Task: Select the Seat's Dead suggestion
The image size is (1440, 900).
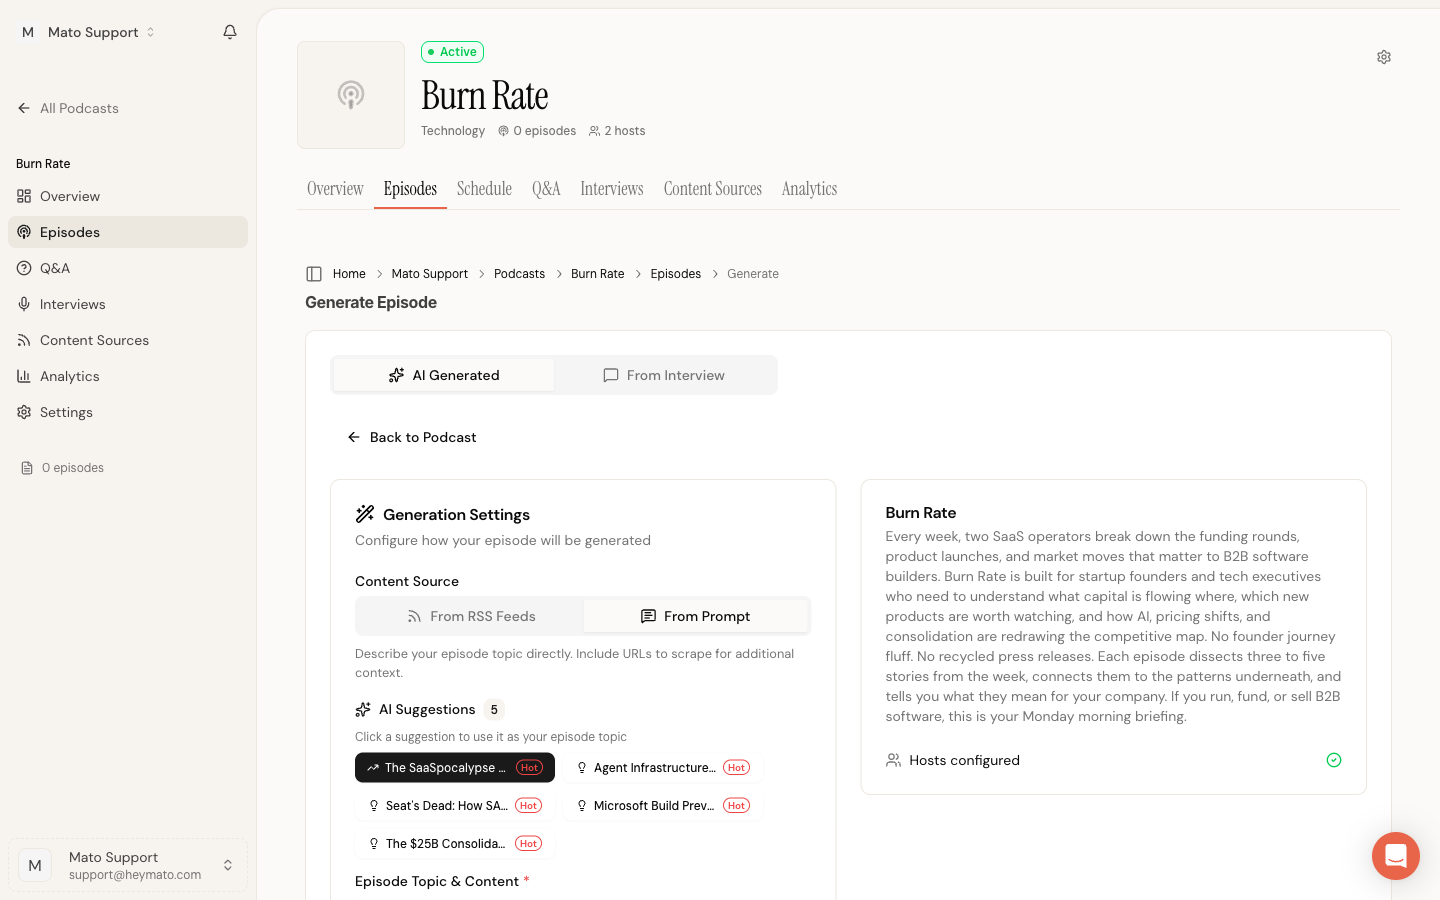Action: 455,806
